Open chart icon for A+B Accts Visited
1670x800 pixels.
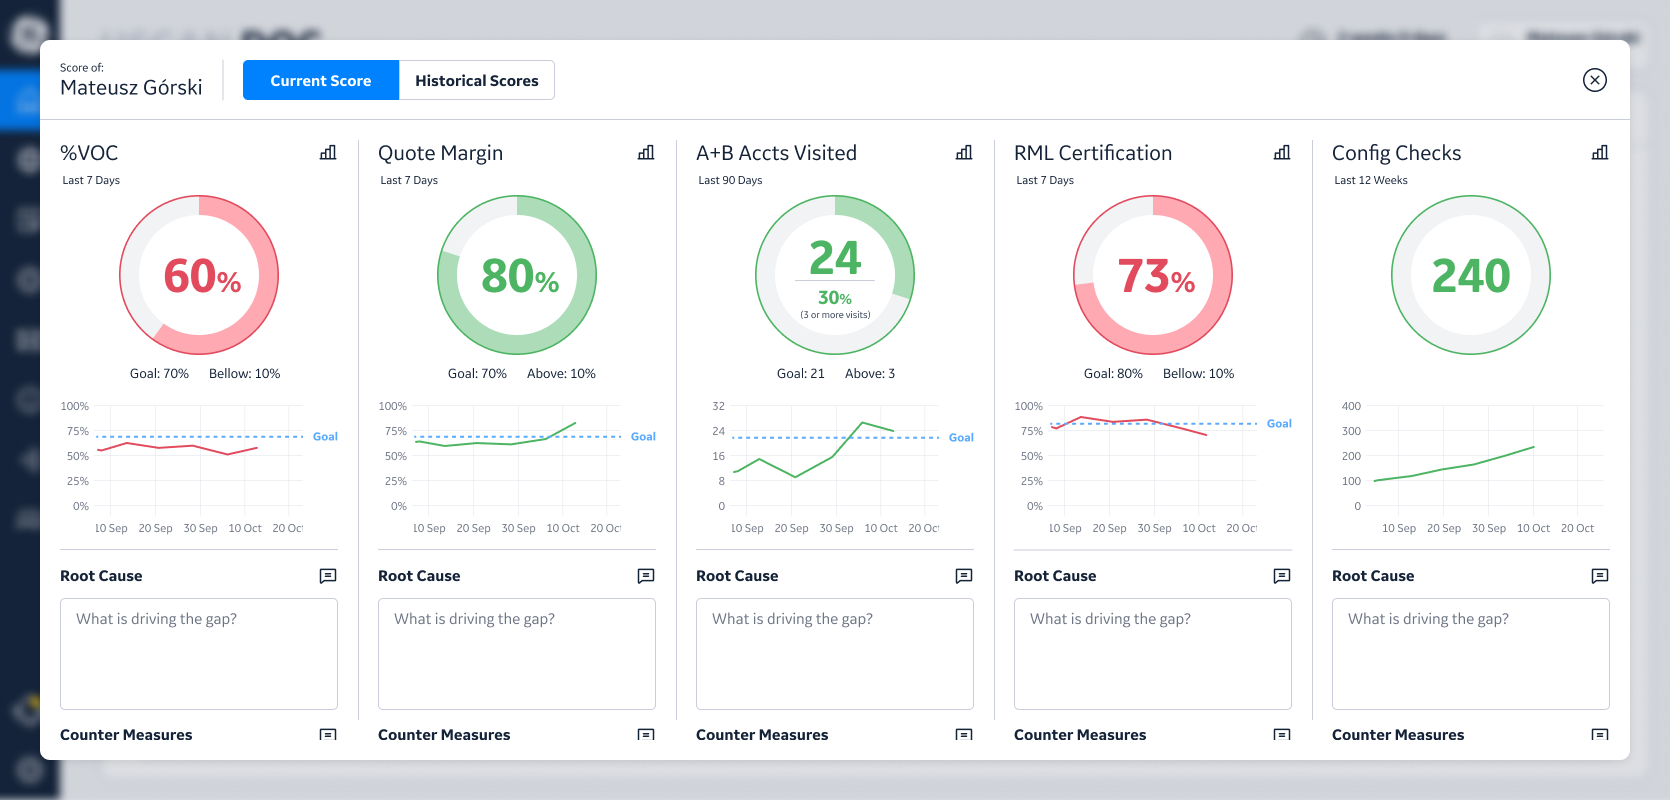pos(964,153)
